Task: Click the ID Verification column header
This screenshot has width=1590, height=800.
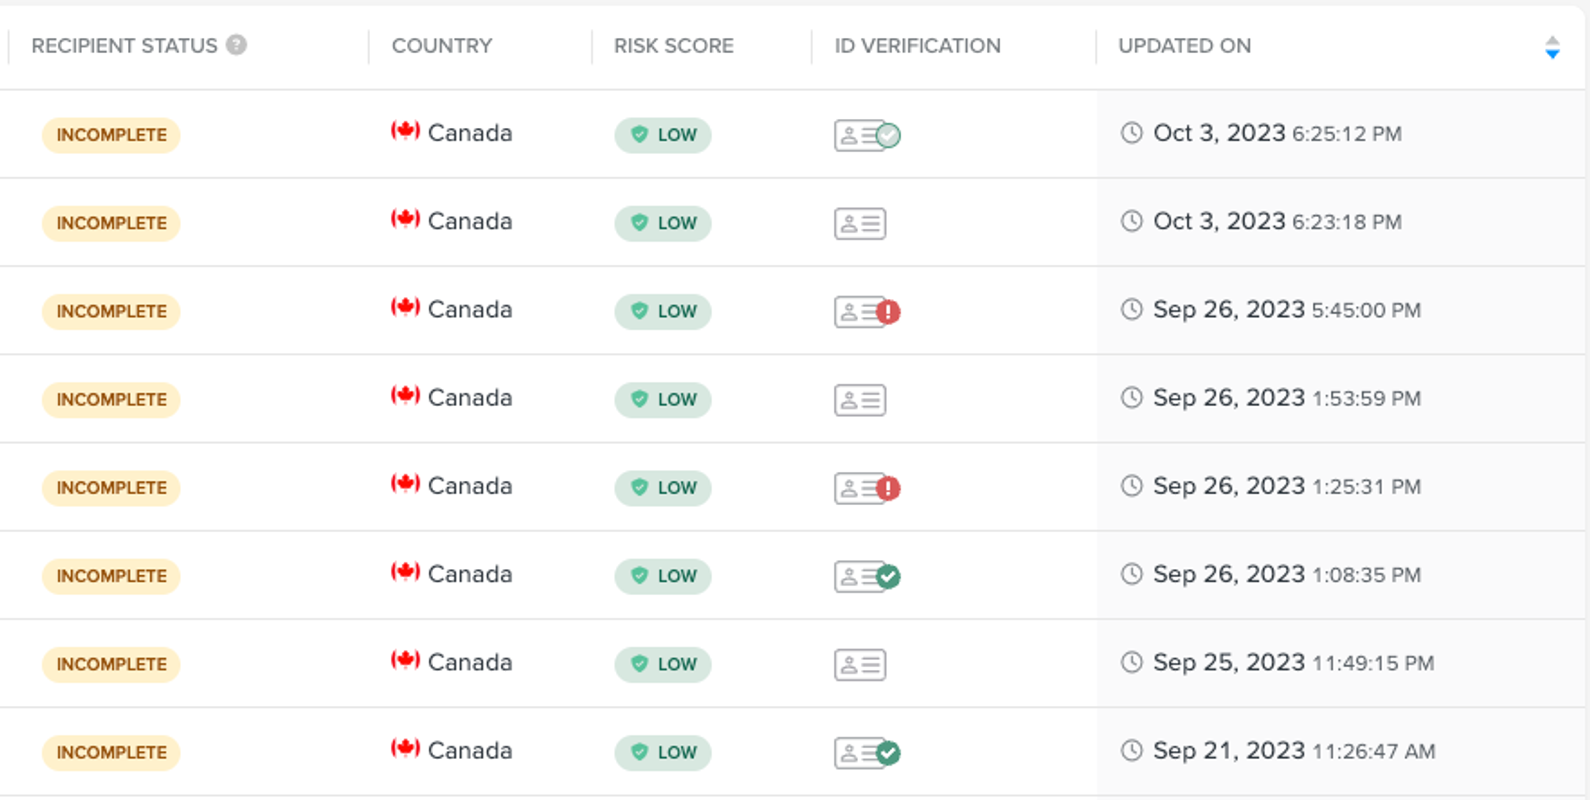Action: pos(917,46)
